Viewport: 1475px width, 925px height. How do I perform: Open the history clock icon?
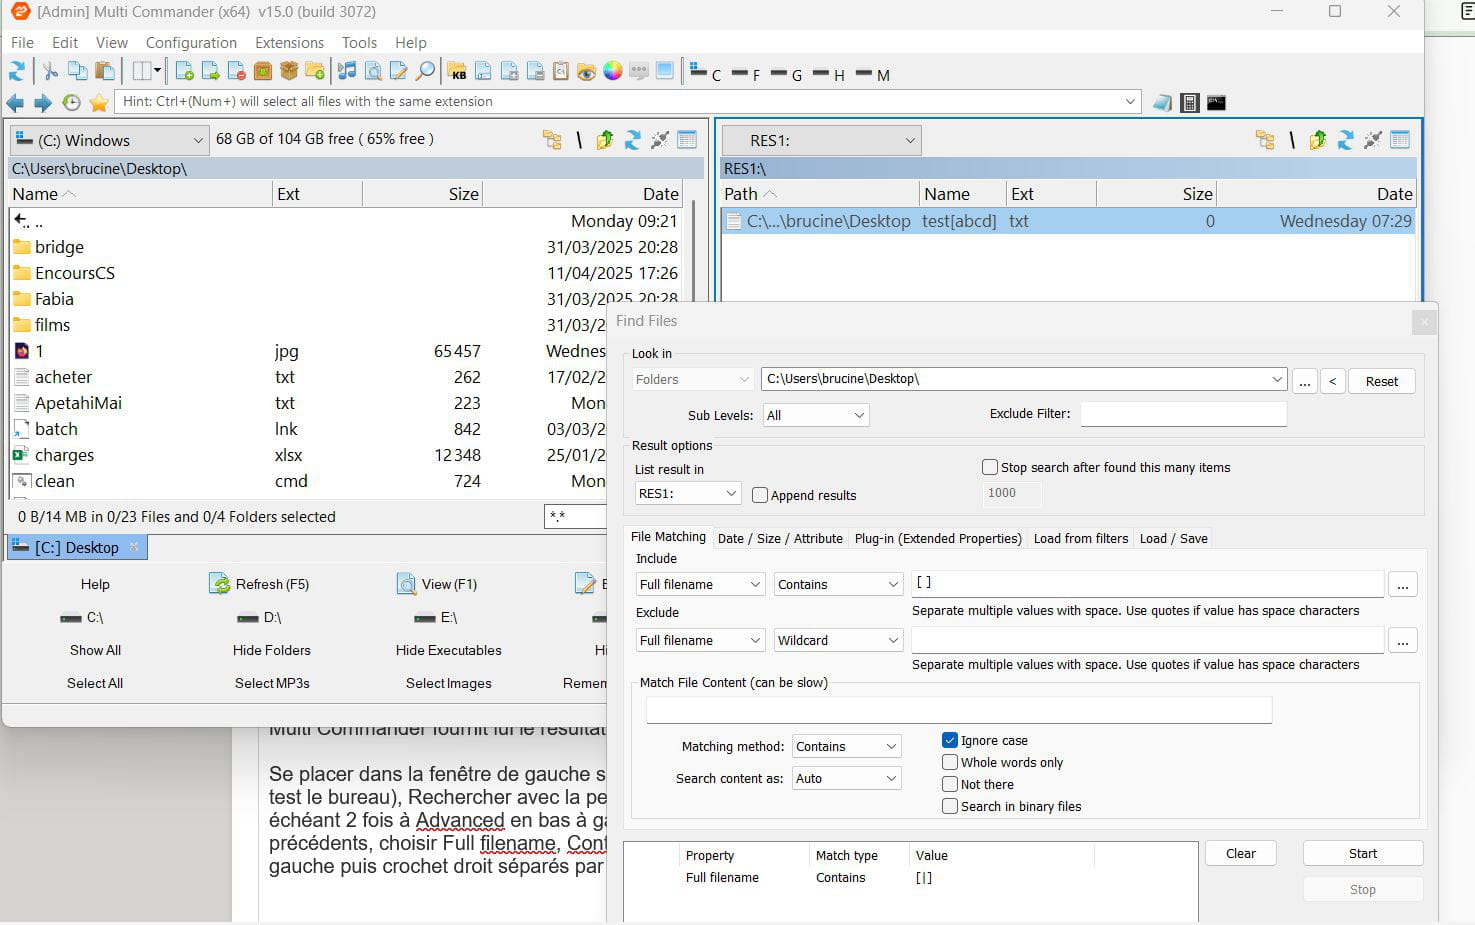tap(71, 102)
